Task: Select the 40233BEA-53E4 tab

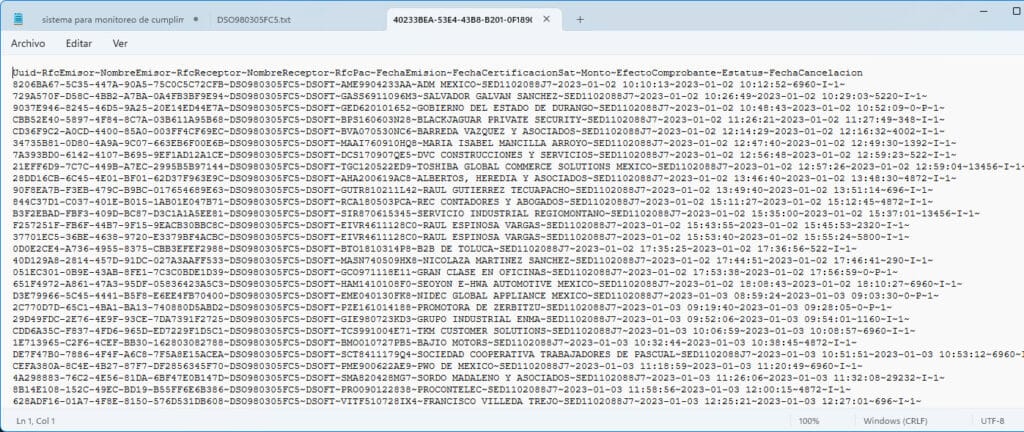Action: coord(462,20)
